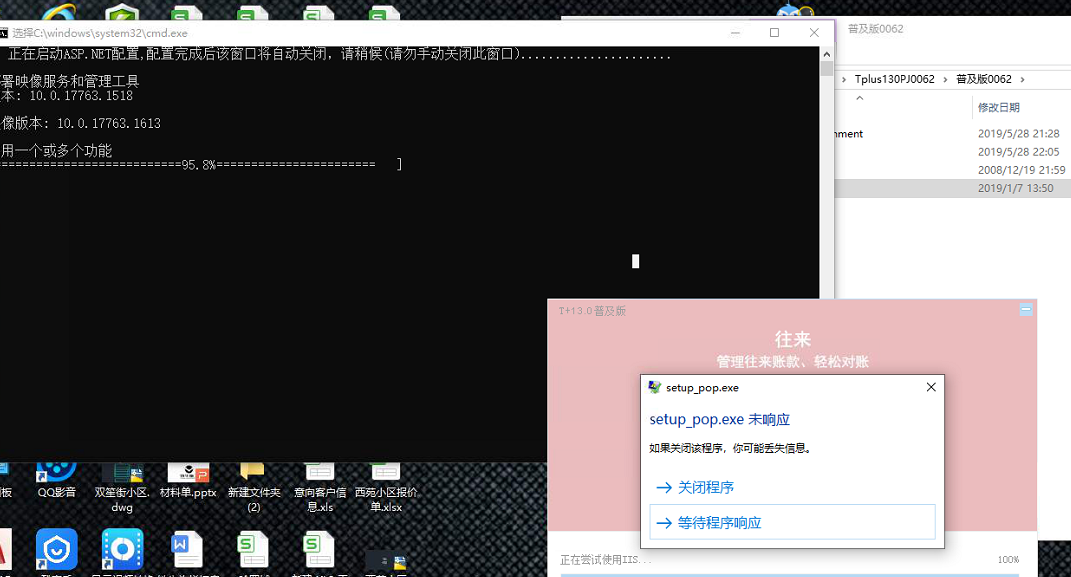Expand the chevron before Tplus130PJ0062 breadcrumb
Screen dimensions: 1071x577
844,79
